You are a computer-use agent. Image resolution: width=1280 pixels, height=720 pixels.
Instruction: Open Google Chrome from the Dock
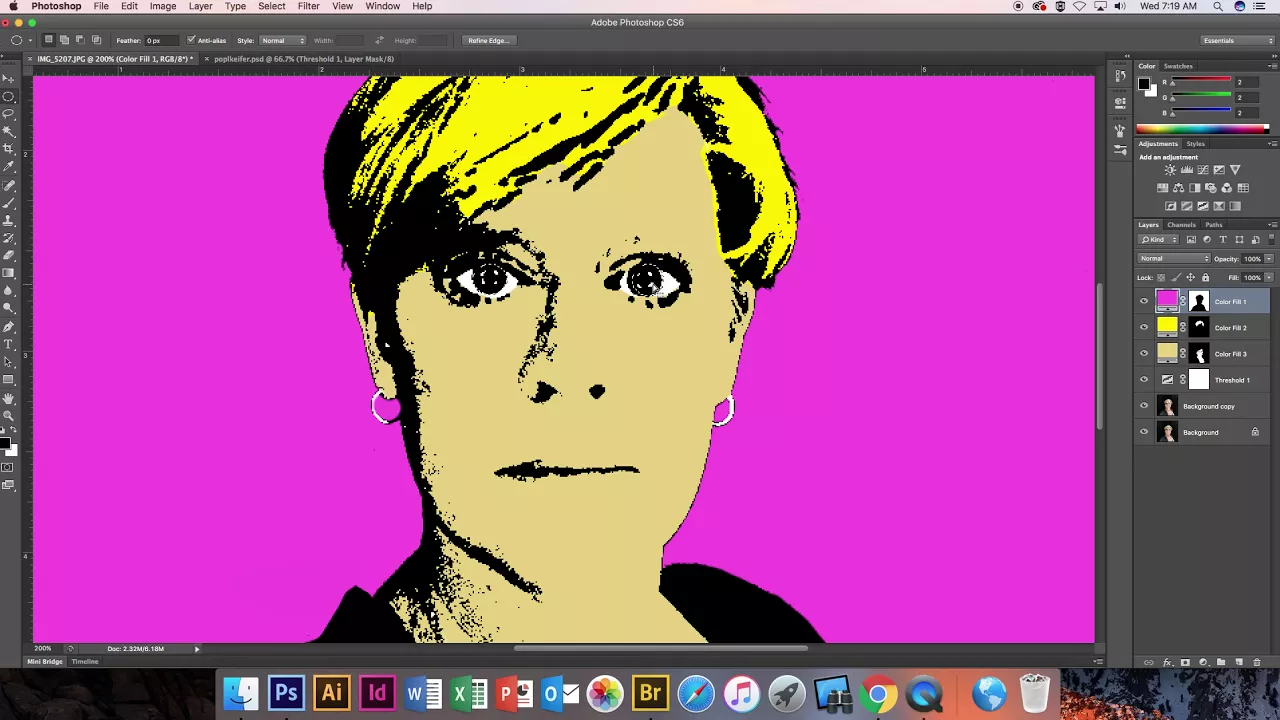click(x=878, y=693)
